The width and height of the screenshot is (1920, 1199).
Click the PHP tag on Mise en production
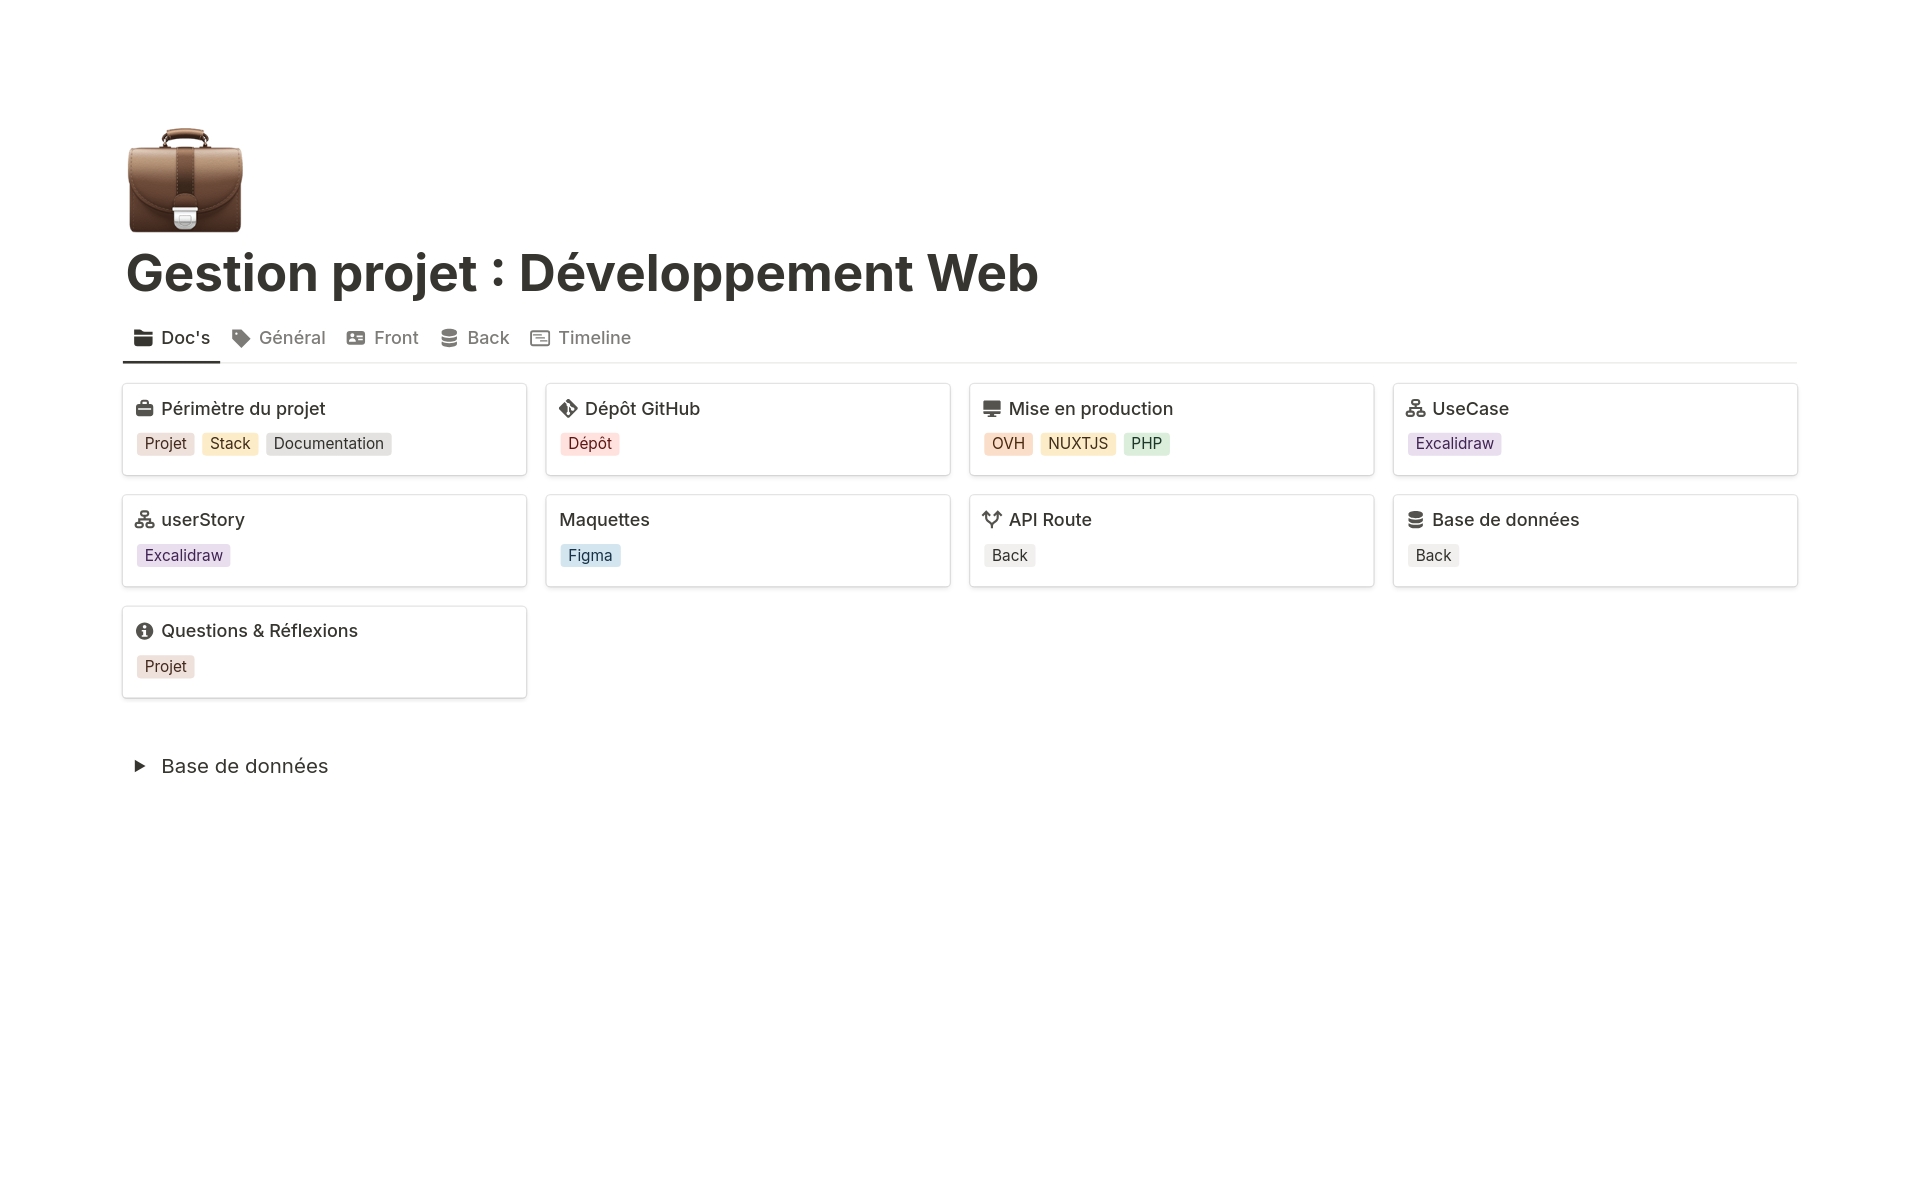pos(1146,443)
